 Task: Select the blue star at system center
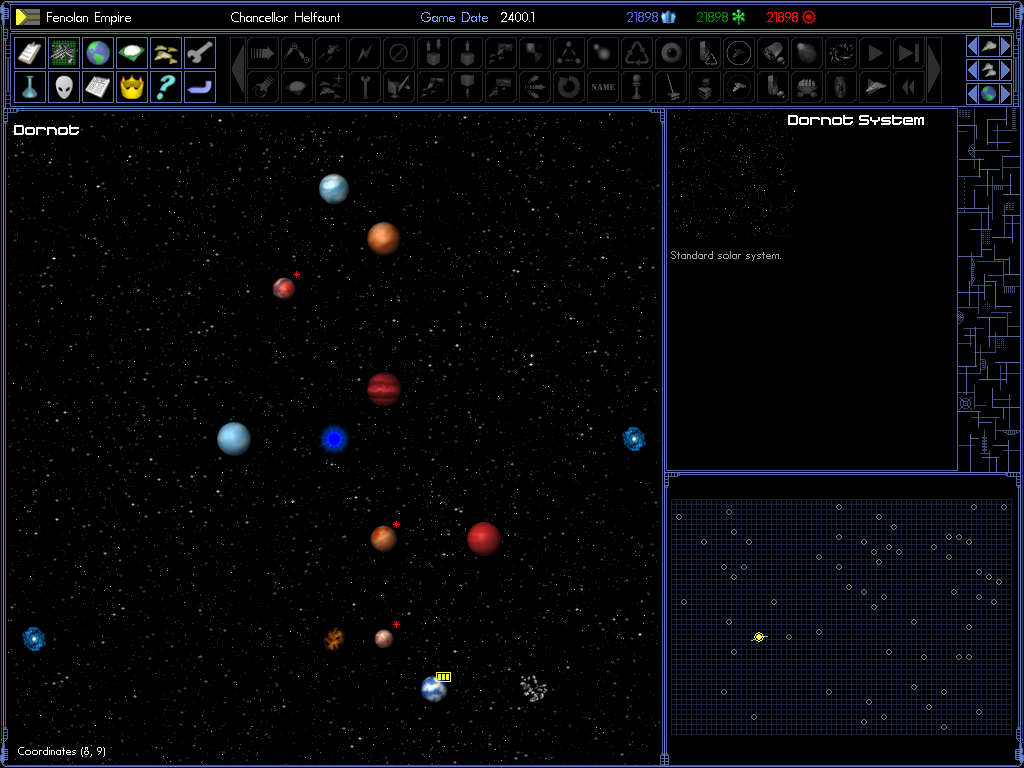coord(334,440)
